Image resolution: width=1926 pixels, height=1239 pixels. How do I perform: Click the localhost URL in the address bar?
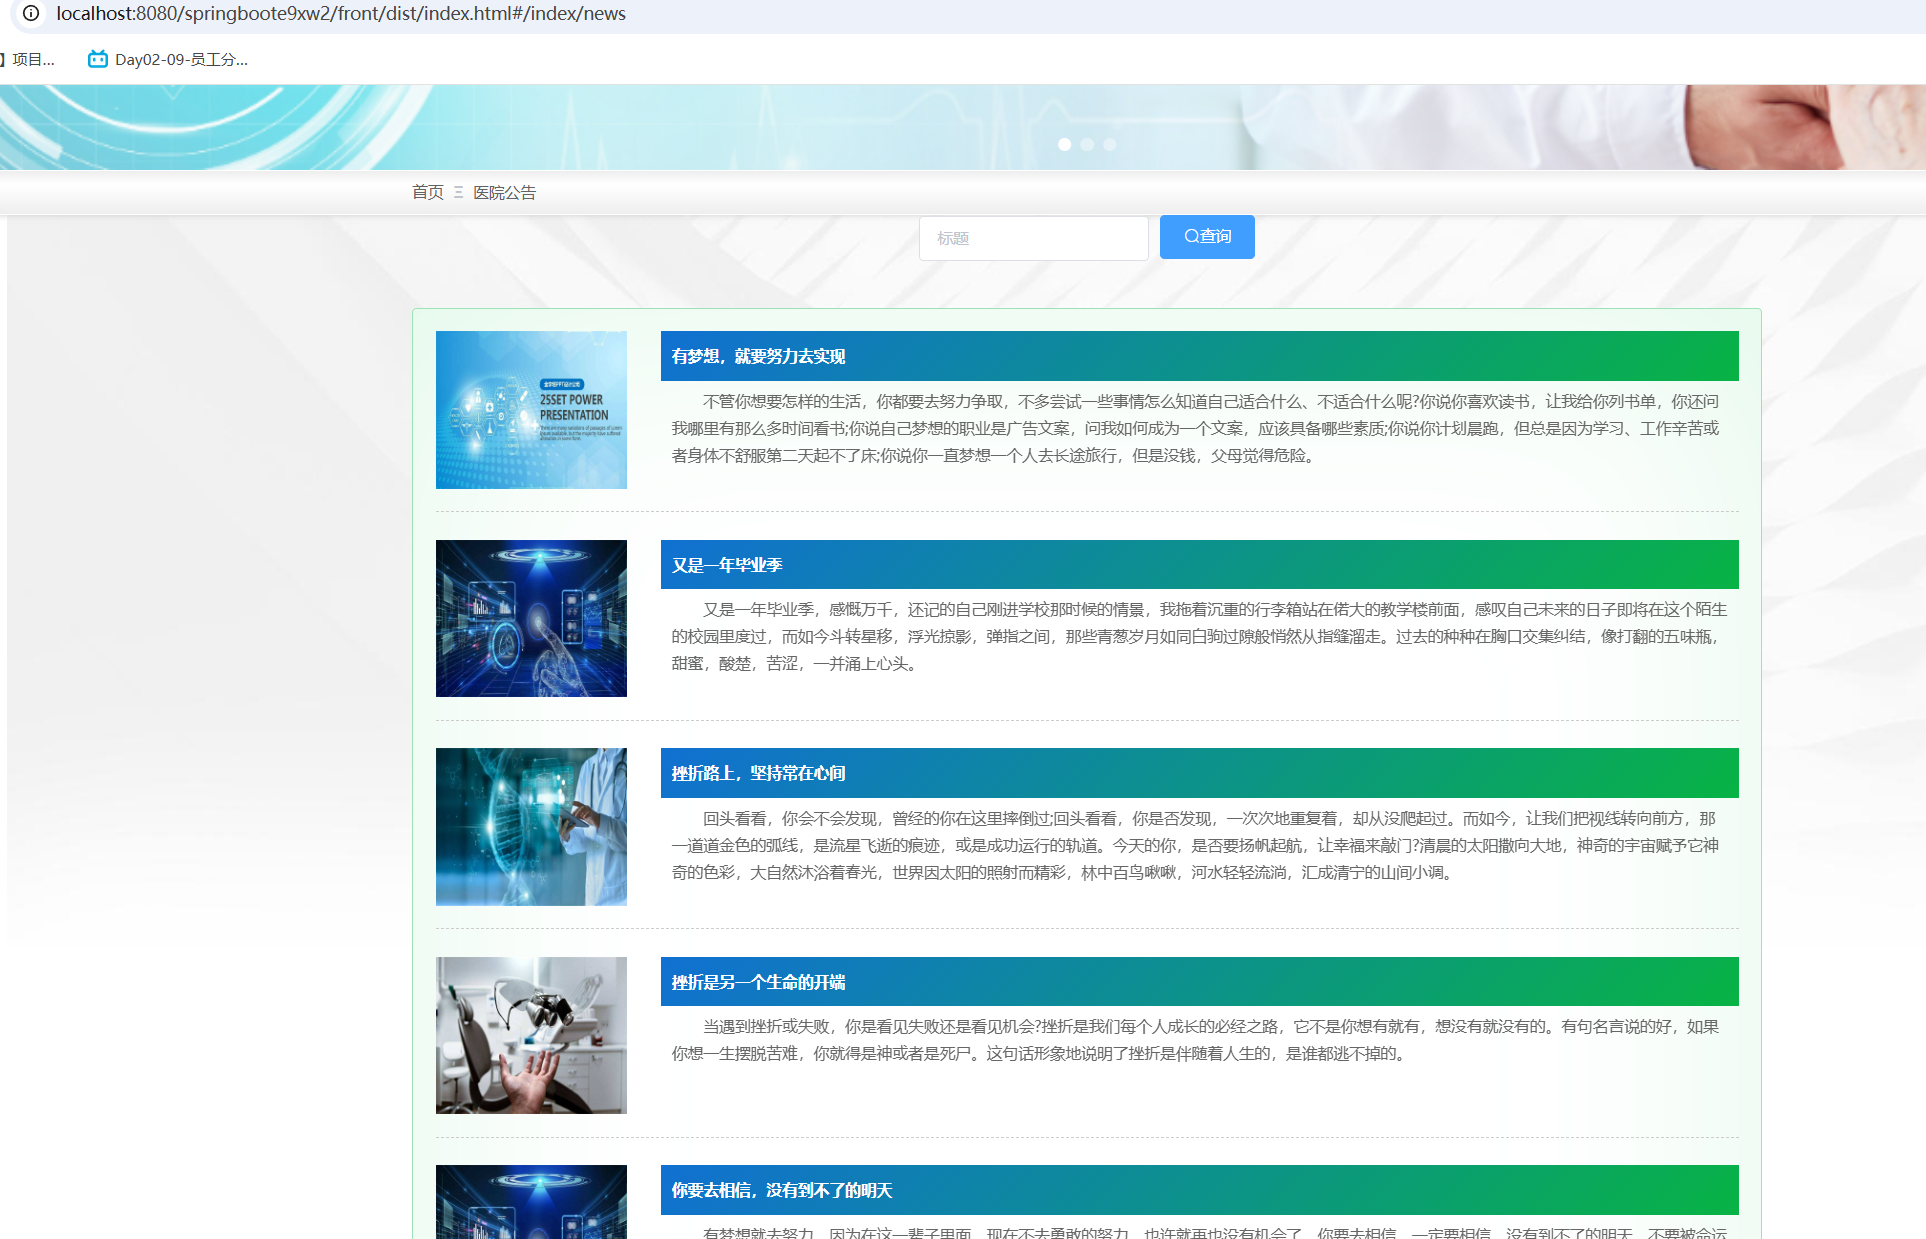pos(341,13)
